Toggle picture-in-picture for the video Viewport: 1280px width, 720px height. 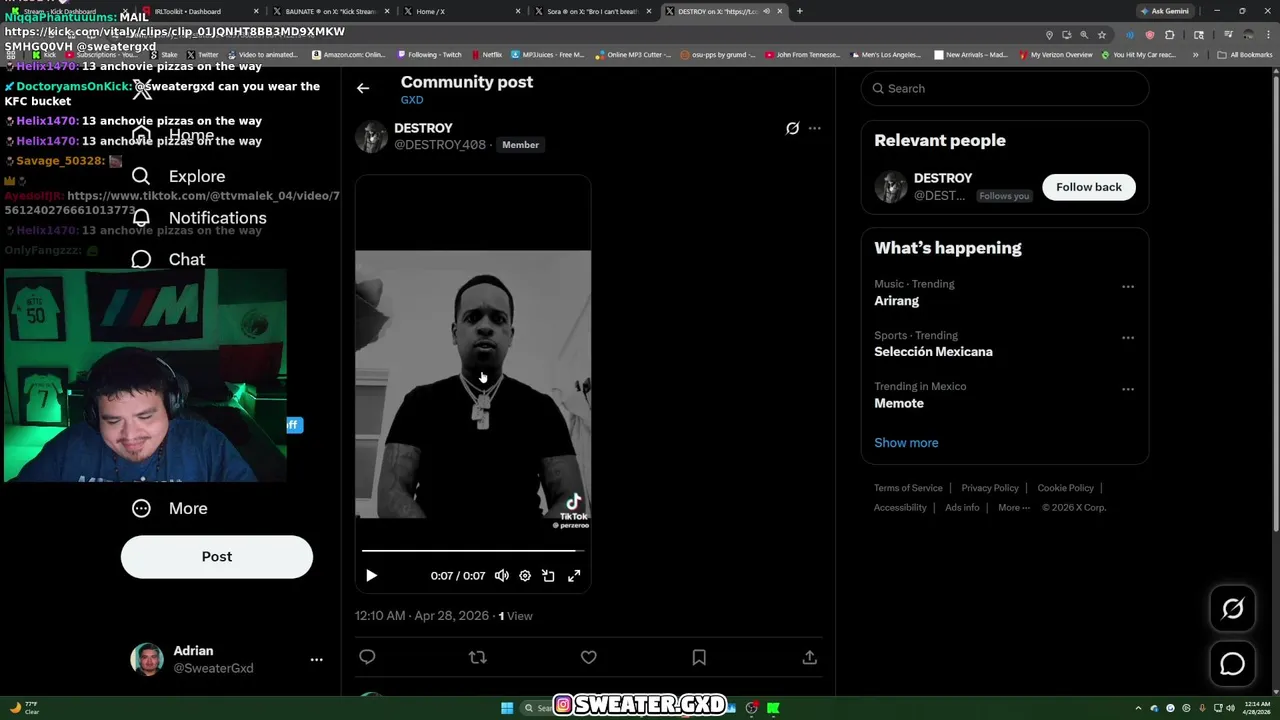click(548, 576)
